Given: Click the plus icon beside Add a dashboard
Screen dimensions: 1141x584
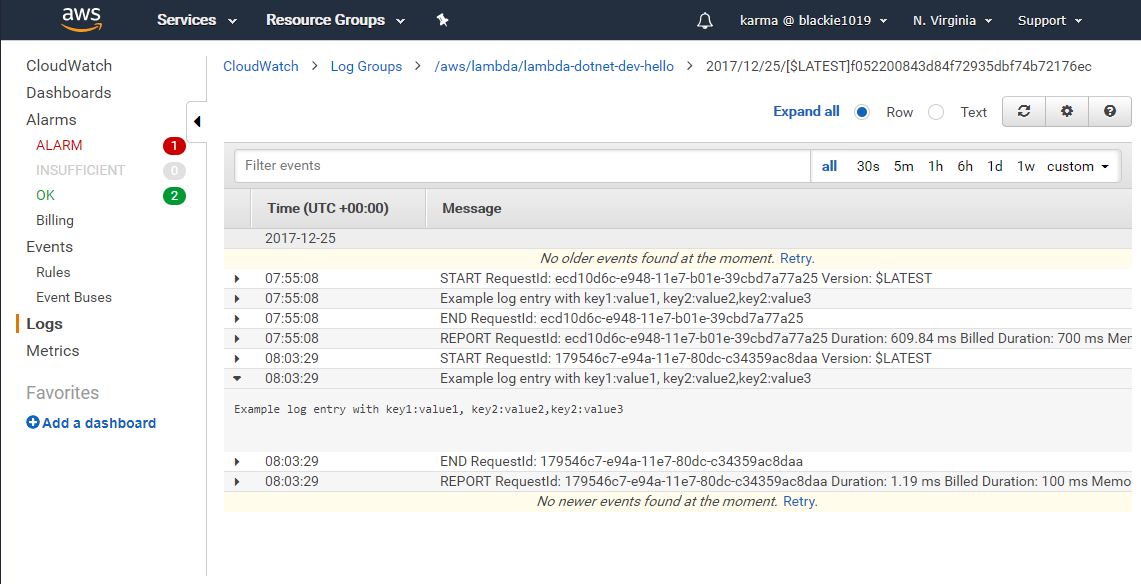Looking at the screenshot, I should tap(33, 423).
